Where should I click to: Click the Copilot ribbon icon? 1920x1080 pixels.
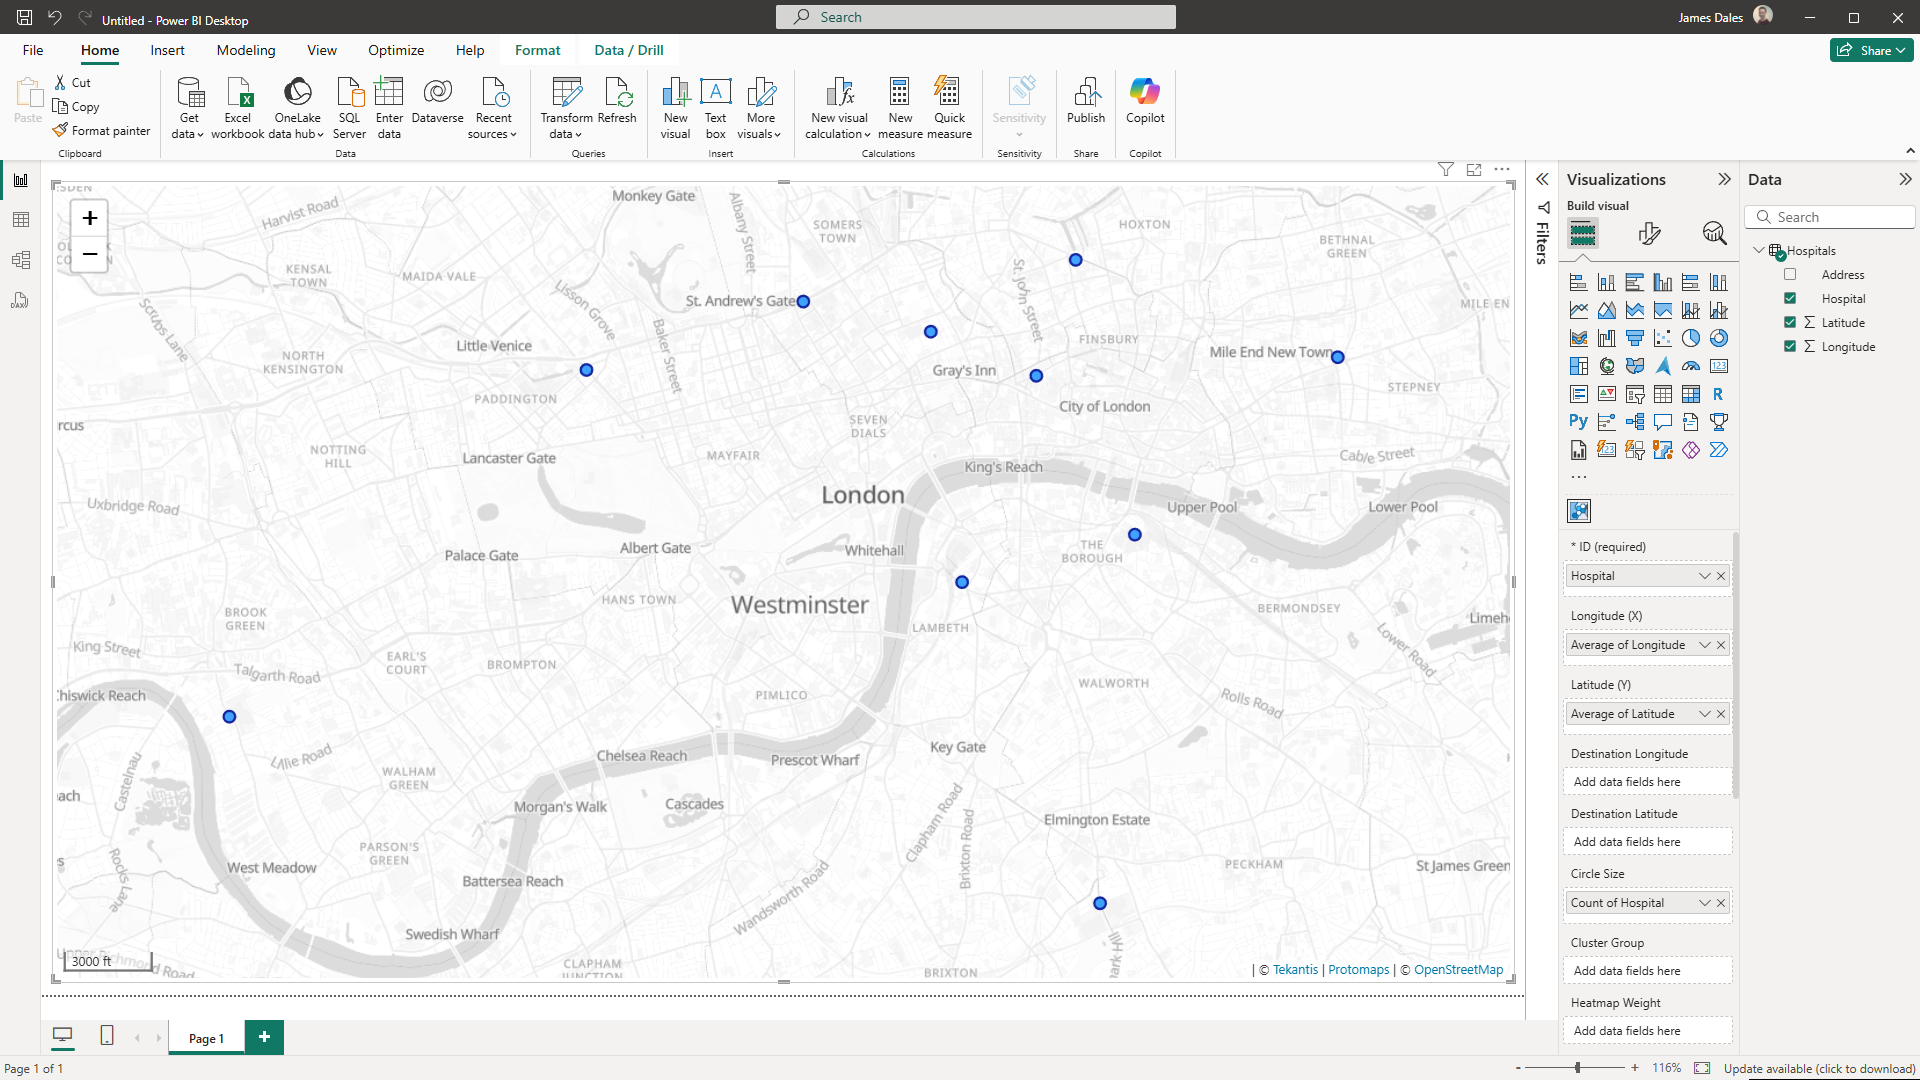1144,93
